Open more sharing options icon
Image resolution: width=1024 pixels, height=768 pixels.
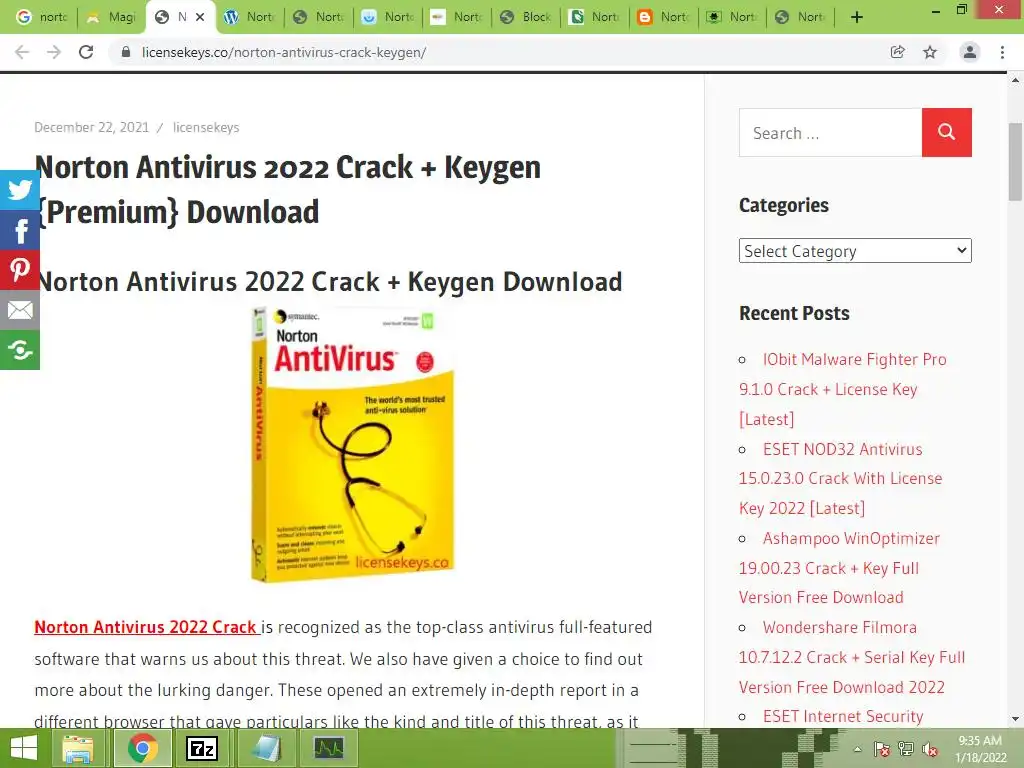20,349
